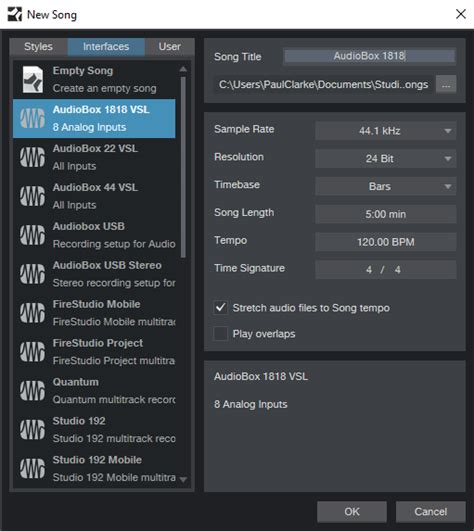
Task: Click '8 Analog Inputs' in description panel
Action: (x=251, y=404)
